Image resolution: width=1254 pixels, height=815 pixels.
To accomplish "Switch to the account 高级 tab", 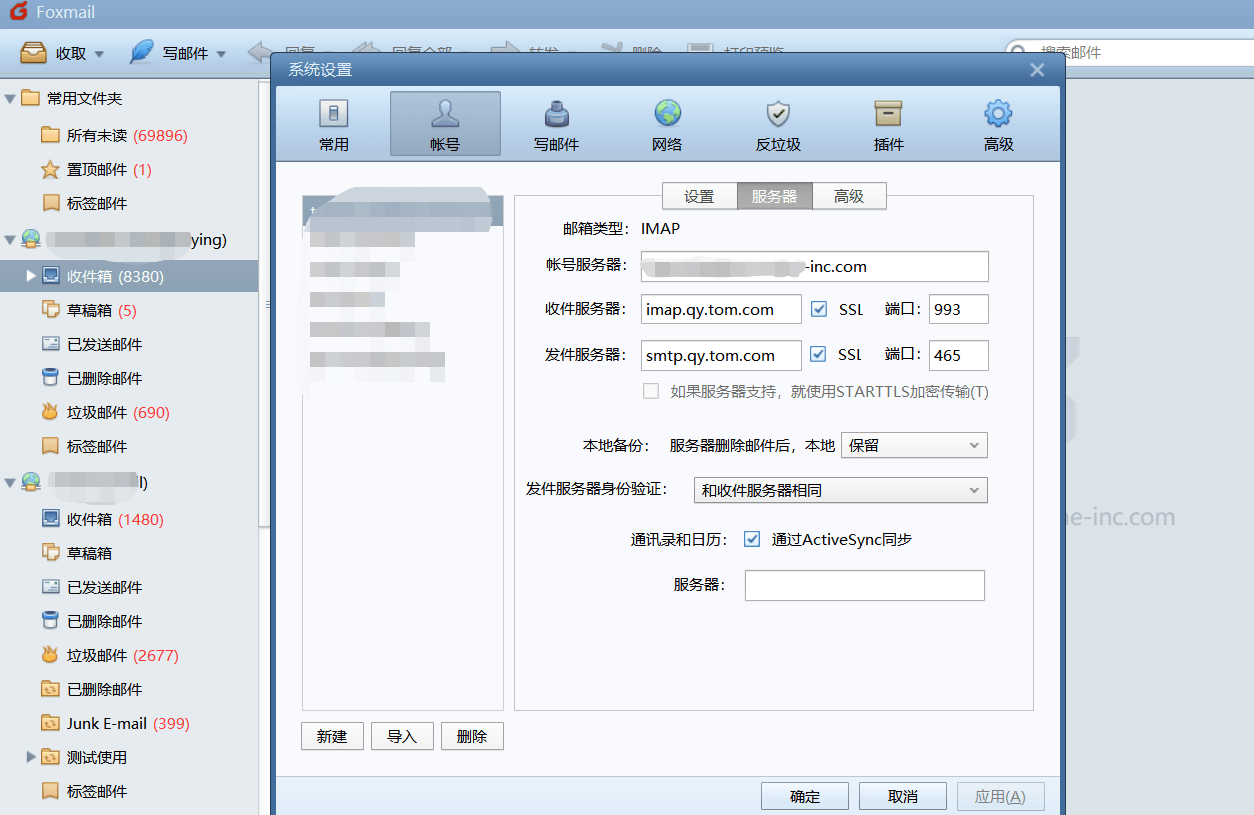I will 849,196.
